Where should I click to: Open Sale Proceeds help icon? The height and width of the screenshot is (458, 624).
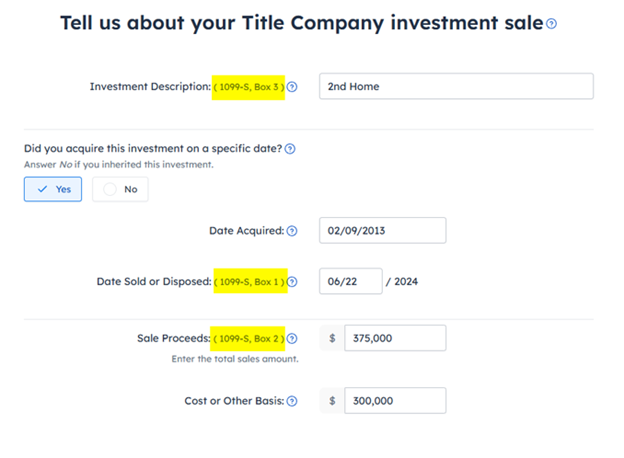pos(292,339)
